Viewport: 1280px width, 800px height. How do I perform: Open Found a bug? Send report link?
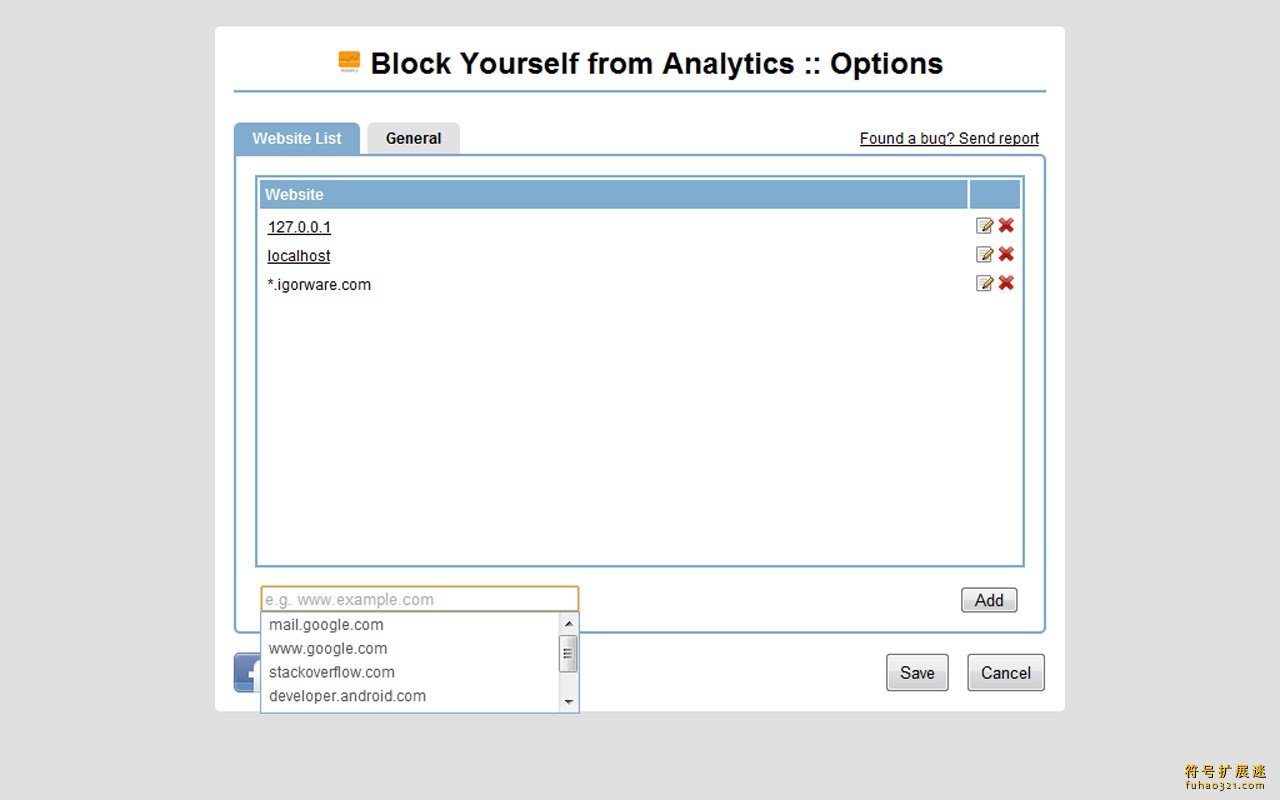(949, 139)
